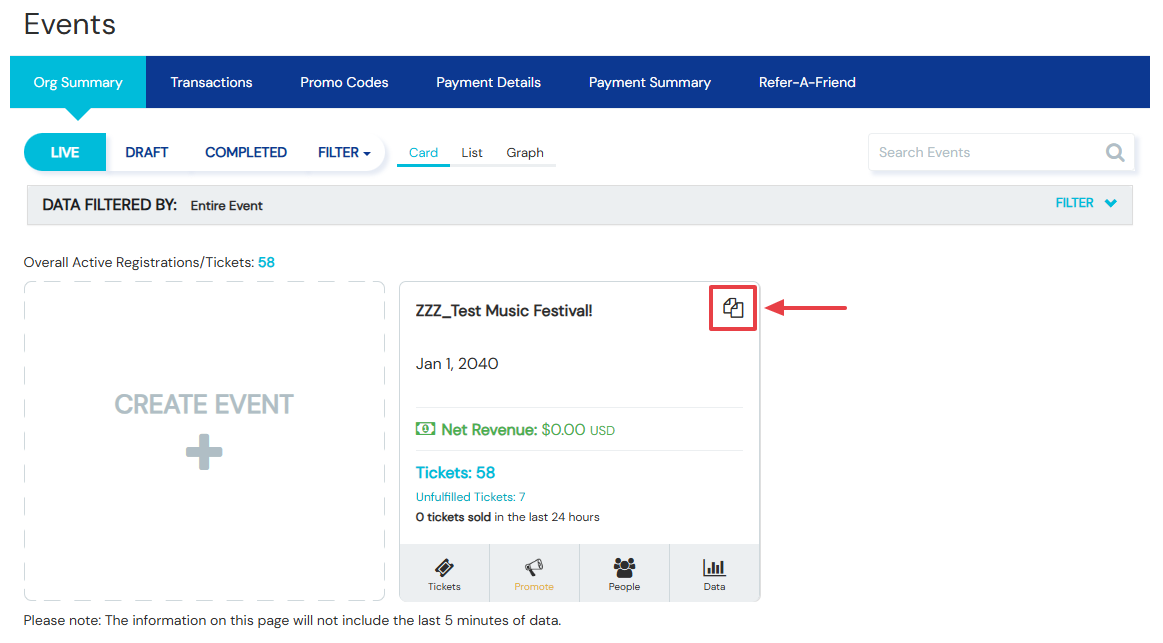The image size is (1163, 643).
Task: Switch to List view
Action: (x=472, y=152)
